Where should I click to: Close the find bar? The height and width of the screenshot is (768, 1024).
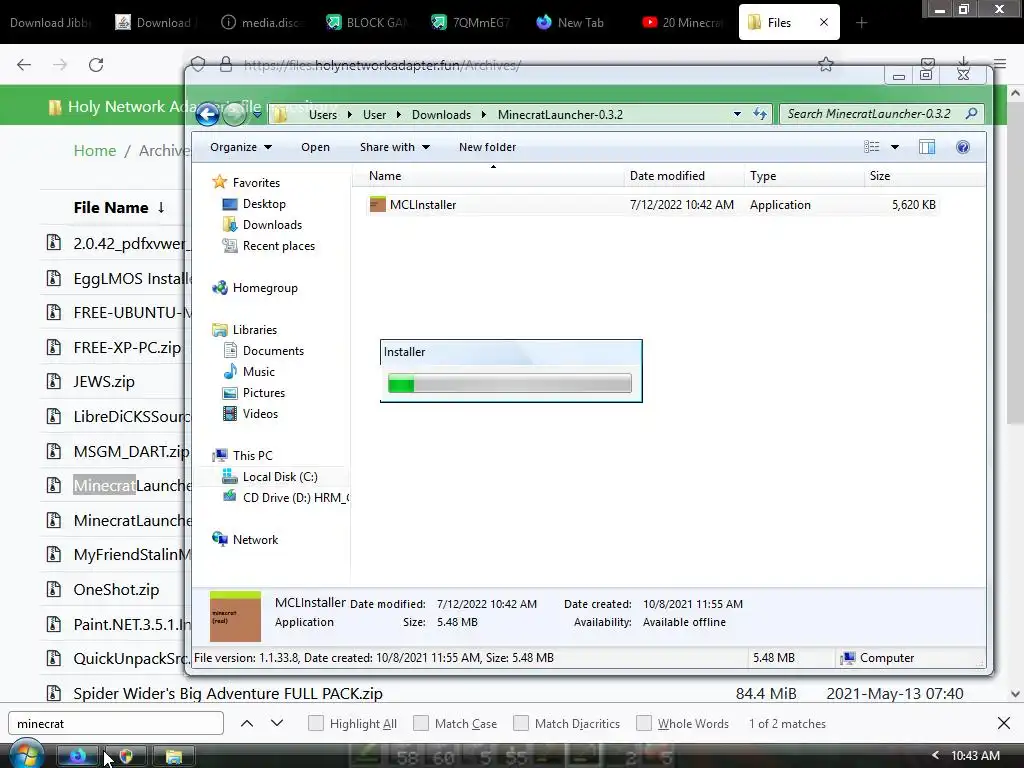[x=1004, y=723]
